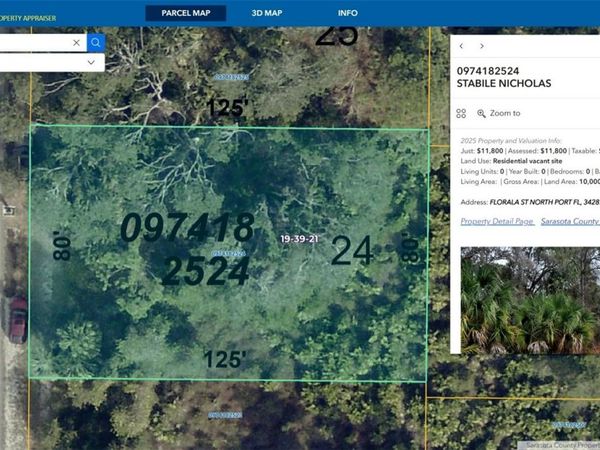
Task: Open the 3D MAP tab
Action: (267, 13)
